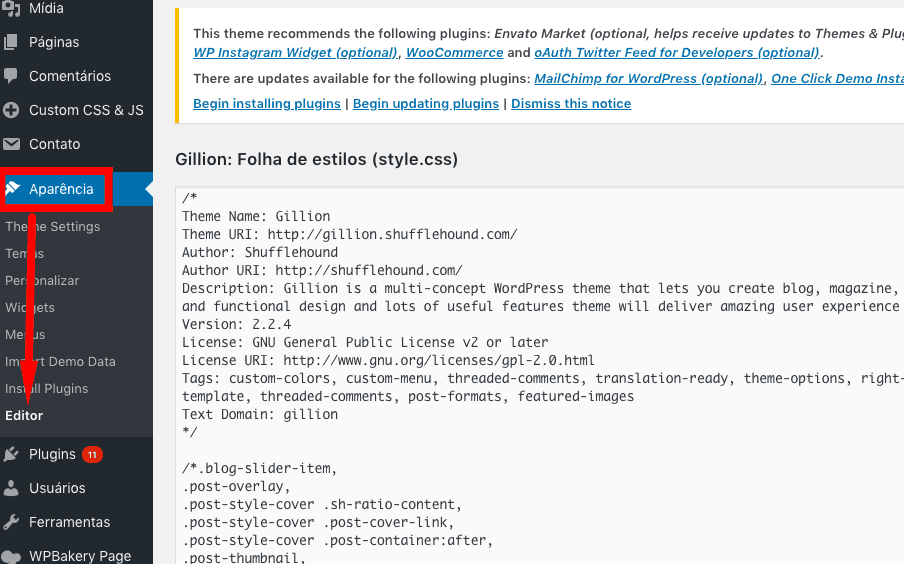Screen dimensions: 904x564
Task: Click the Author: Shufflehound line
Action: coord(260,252)
